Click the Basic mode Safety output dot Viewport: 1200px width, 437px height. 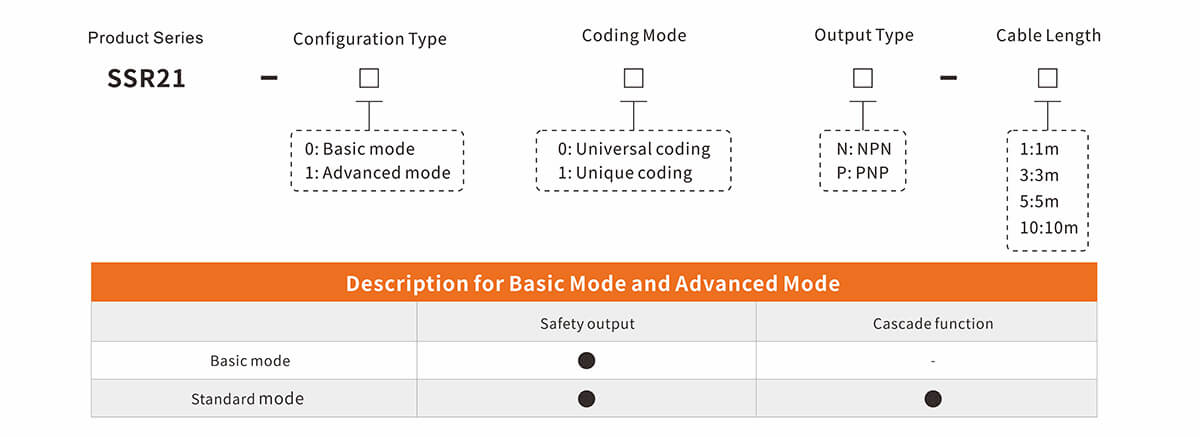[587, 360]
